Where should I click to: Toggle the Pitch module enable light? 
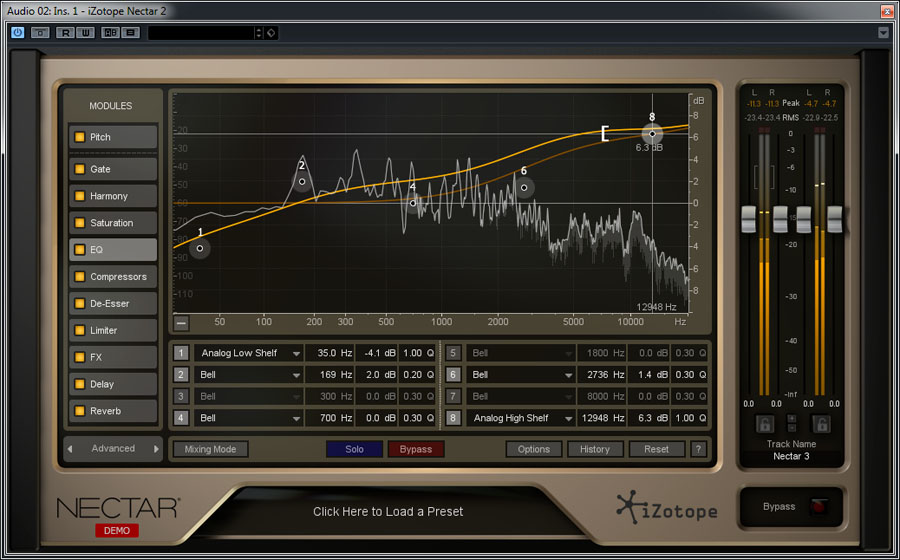tap(78, 137)
